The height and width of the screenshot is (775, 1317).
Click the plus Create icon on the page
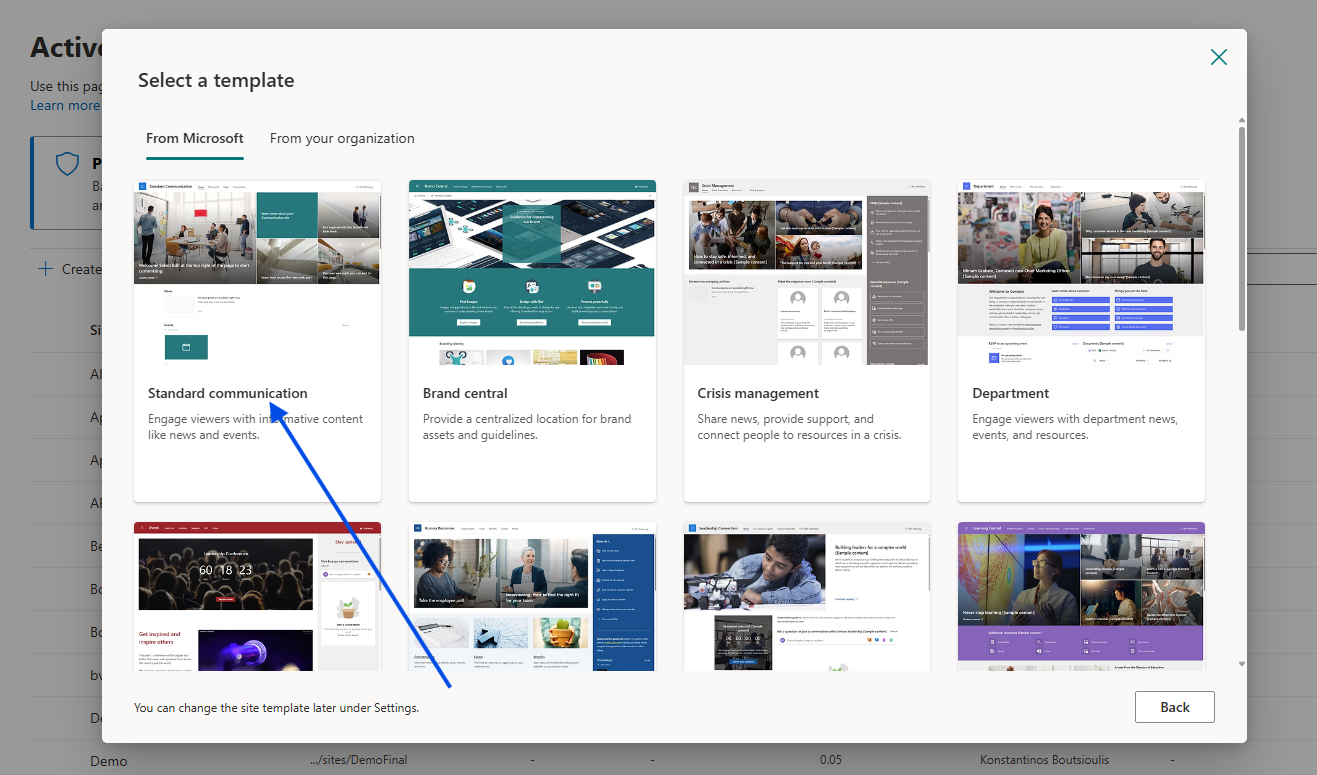(45, 269)
